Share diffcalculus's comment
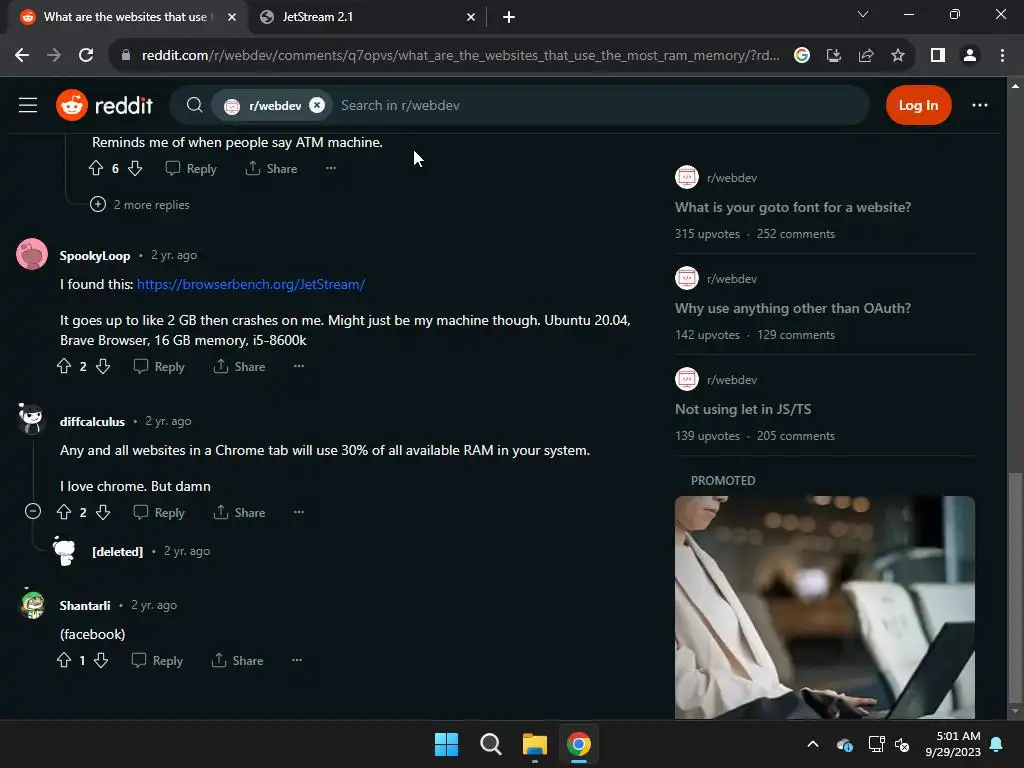 coord(239,513)
